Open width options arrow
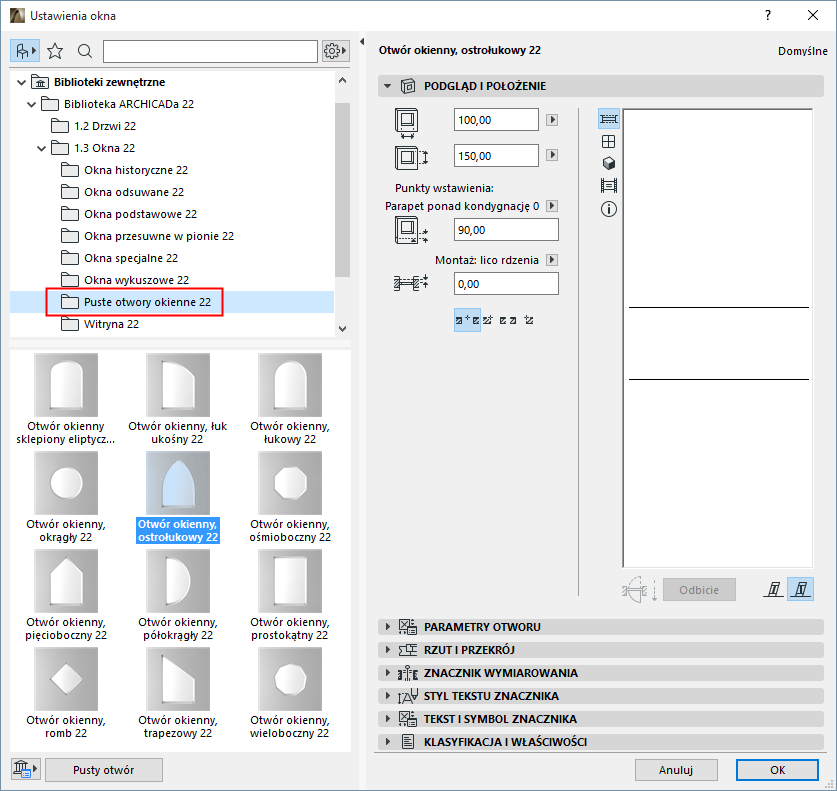The width and height of the screenshot is (837, 791). [x=552, y=120]
